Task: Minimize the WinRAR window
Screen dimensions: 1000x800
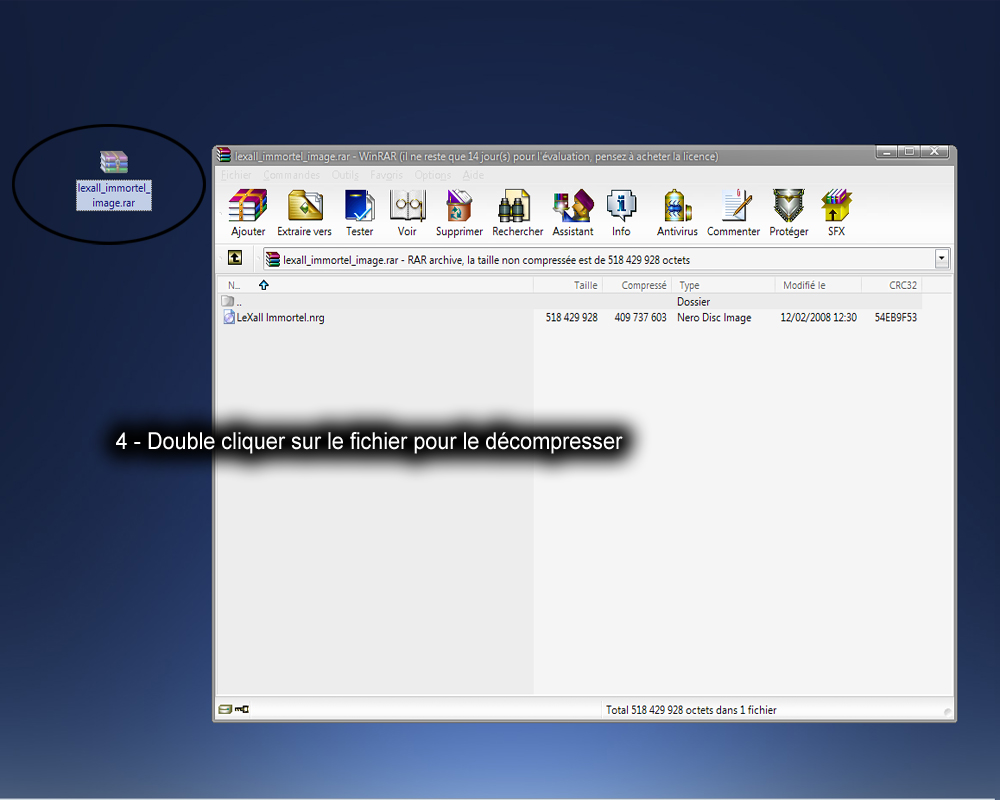Action: pyautogui.click(x=886, y=152)
